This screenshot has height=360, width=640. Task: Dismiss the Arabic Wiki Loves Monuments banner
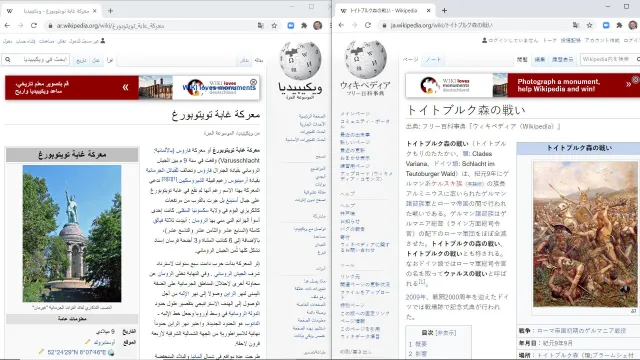[253, 82]
